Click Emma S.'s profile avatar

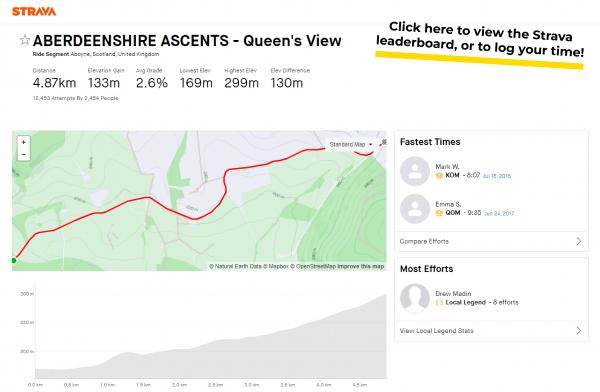pos(415,209)
